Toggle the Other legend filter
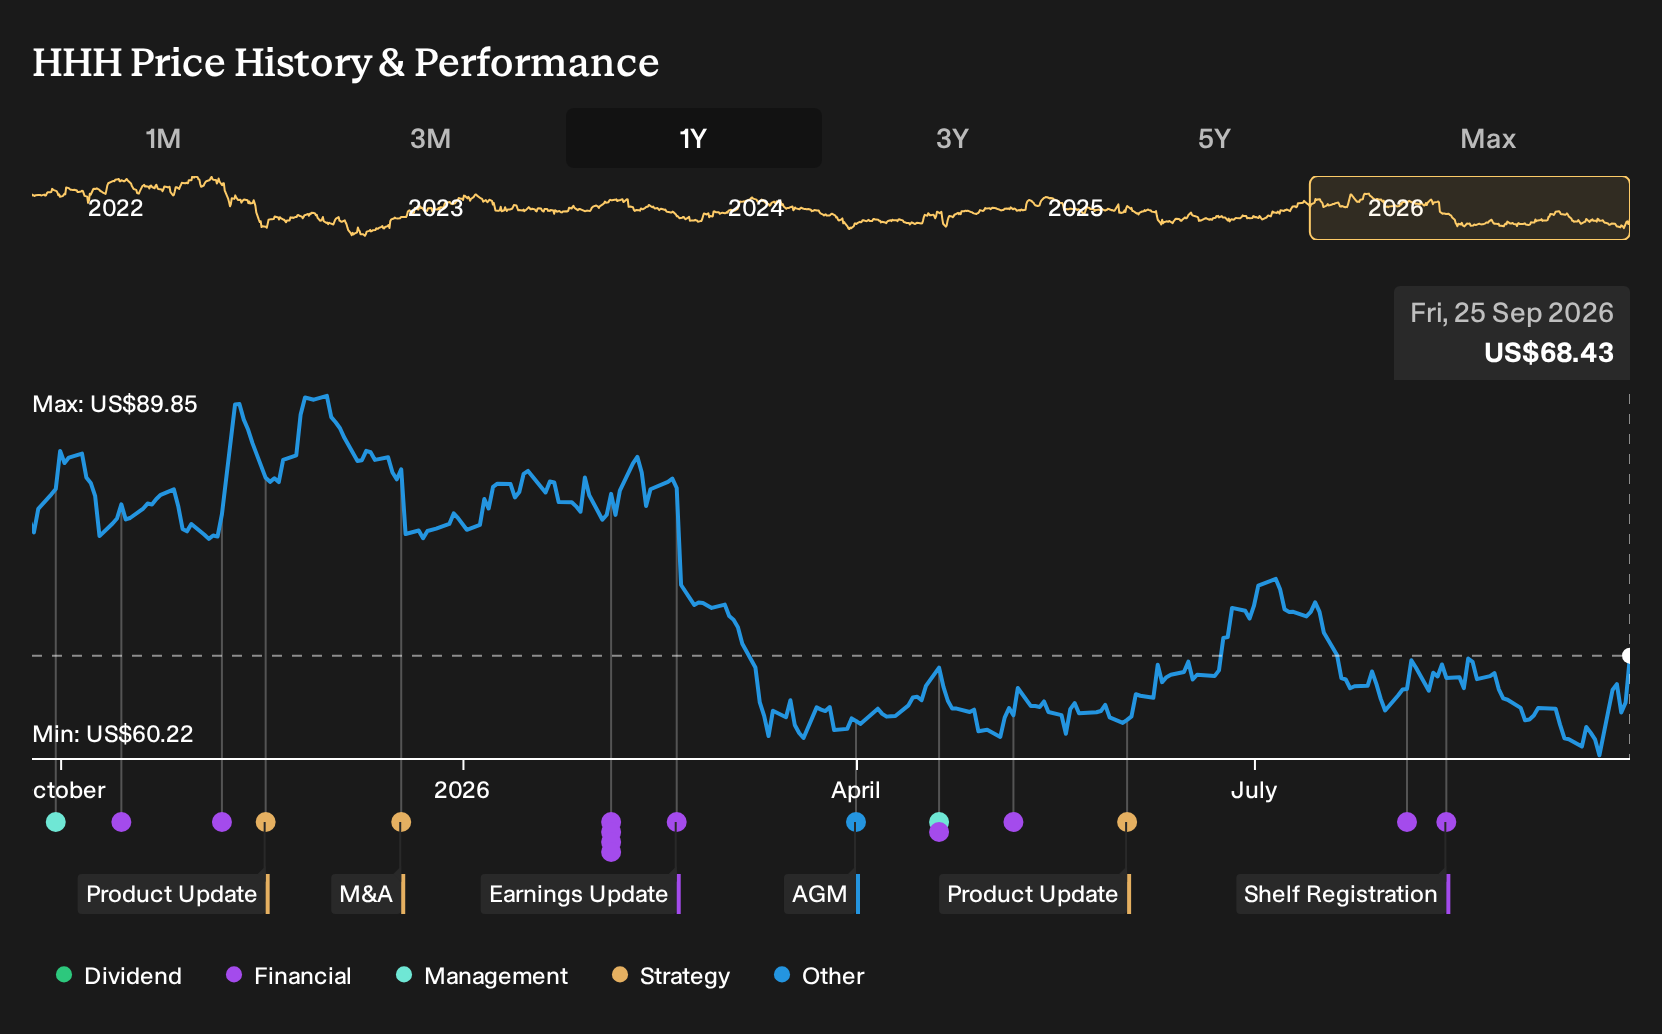1662x1034 pixels. pos(819,976)
